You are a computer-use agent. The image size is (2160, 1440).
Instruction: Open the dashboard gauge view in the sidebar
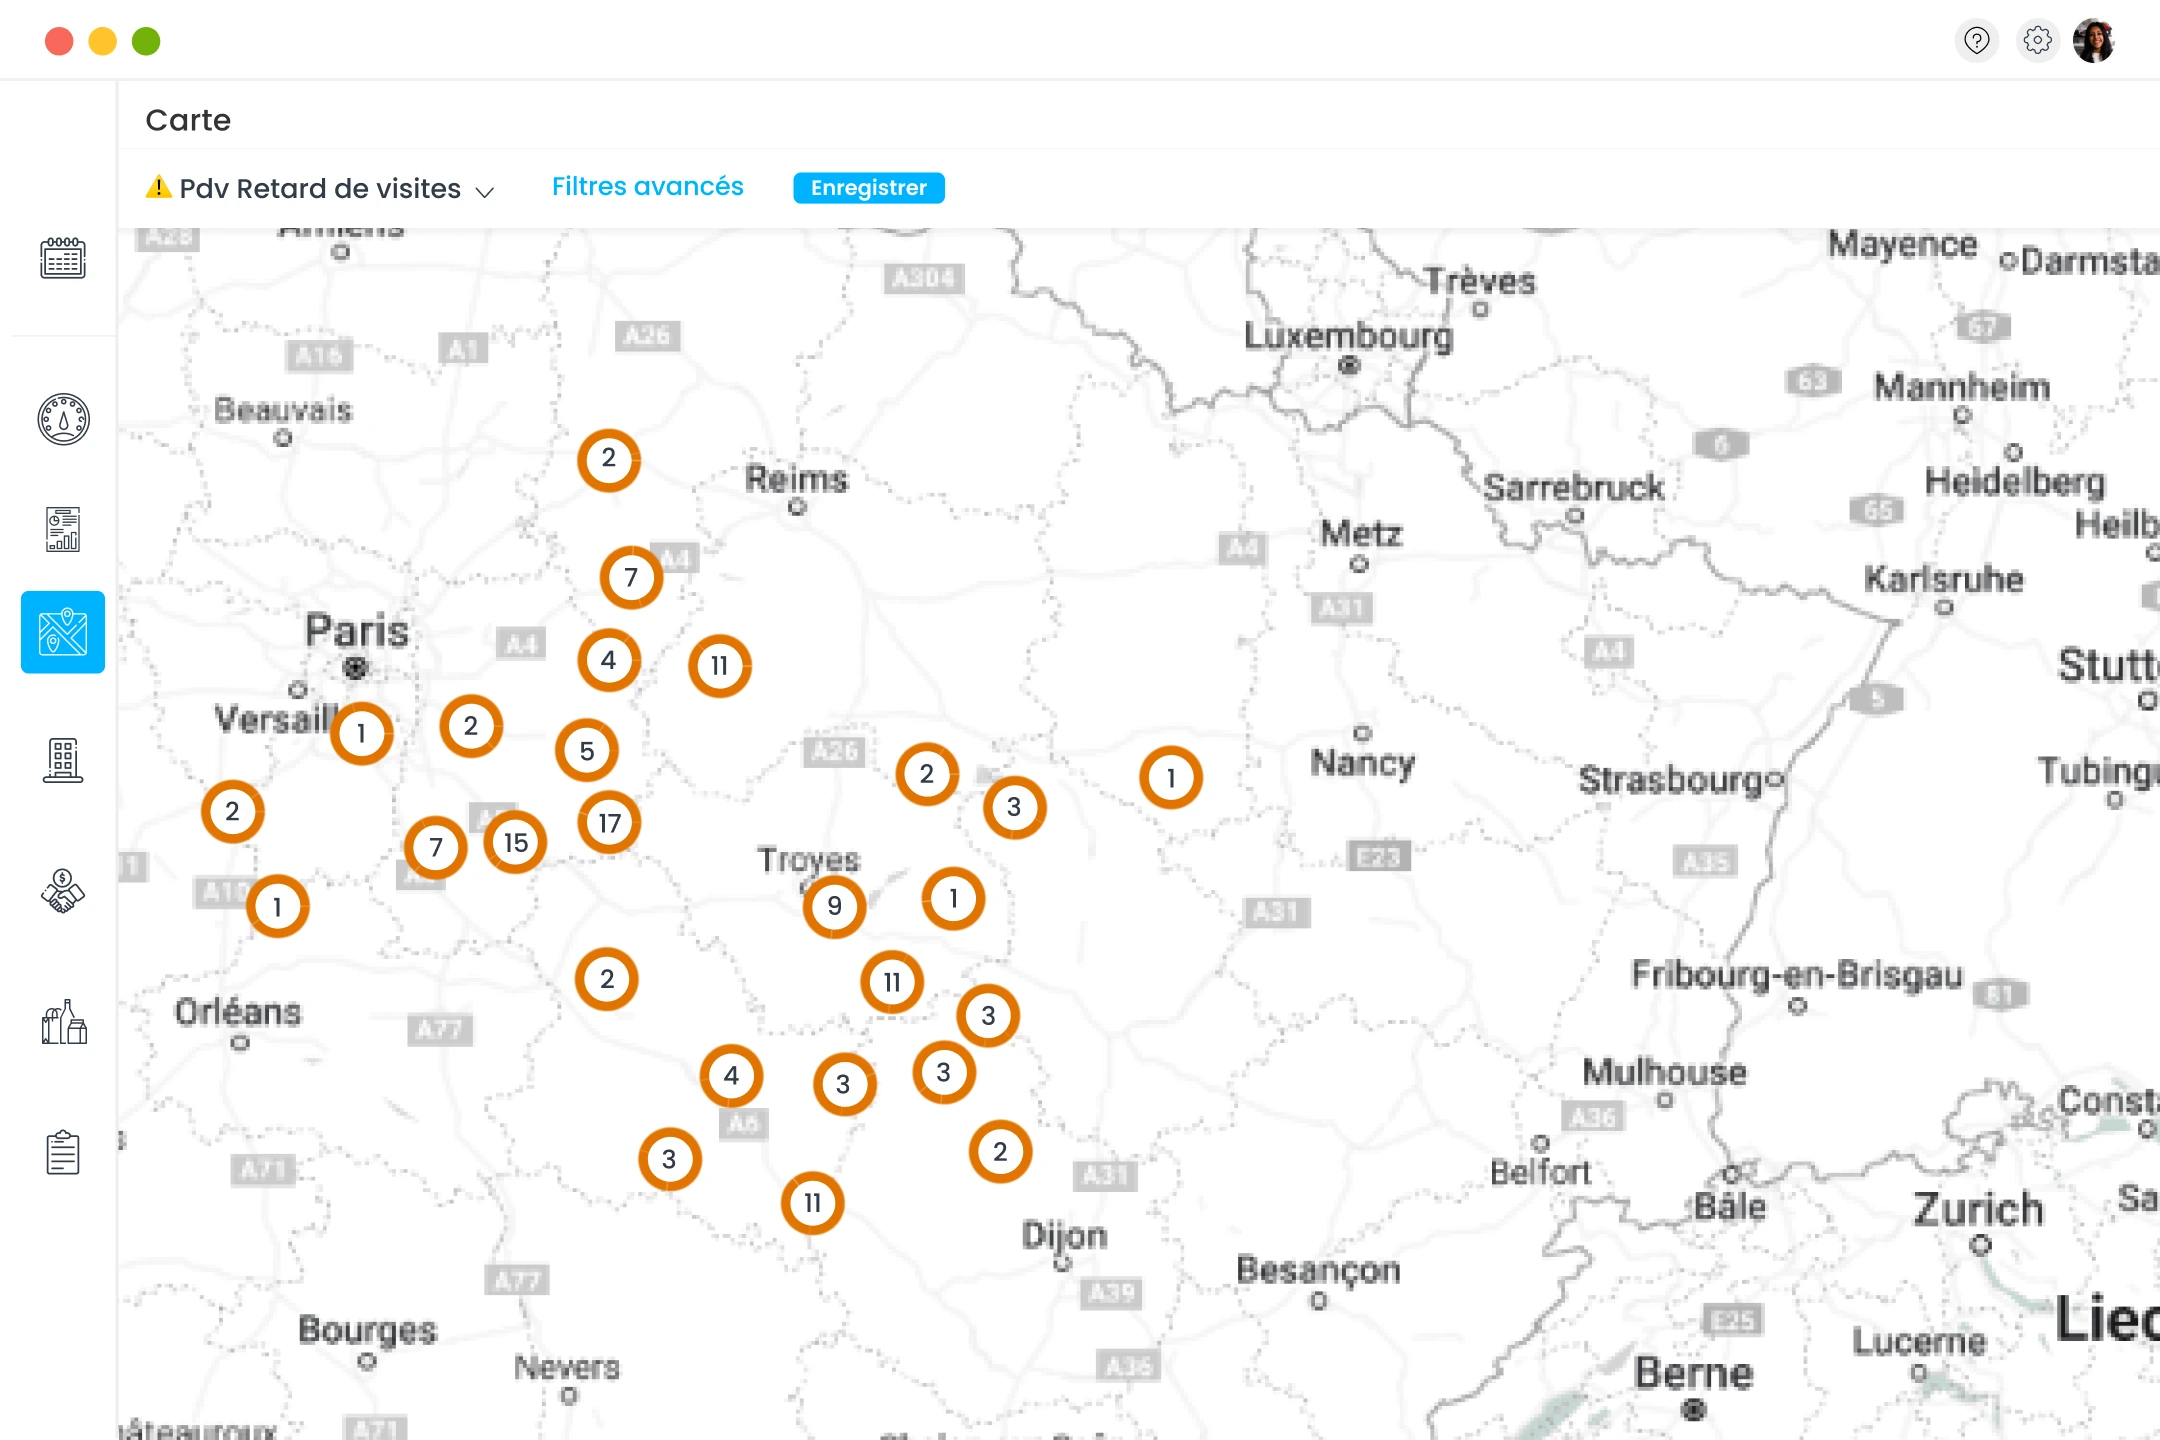(62, 419)
